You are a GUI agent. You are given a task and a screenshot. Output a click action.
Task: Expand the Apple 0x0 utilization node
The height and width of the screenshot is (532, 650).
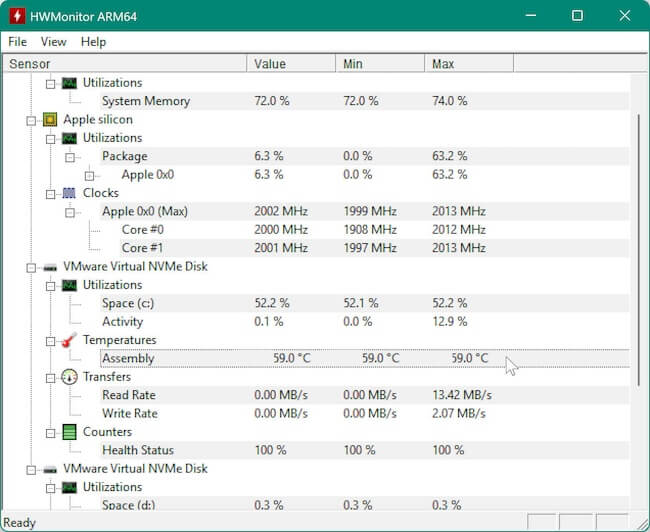[90, 176]
